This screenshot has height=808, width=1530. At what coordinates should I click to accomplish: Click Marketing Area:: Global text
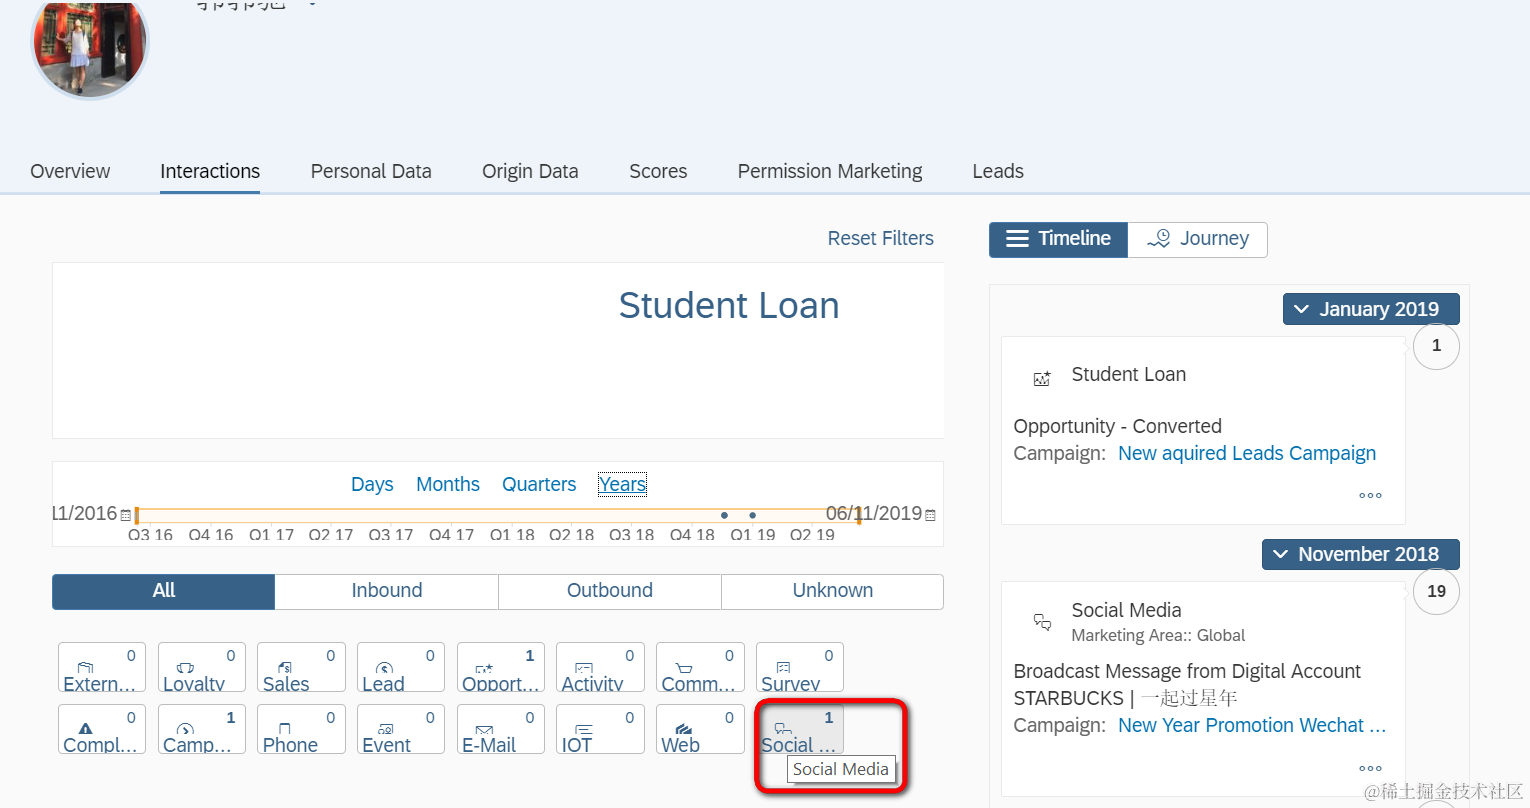pos(1158,635)
